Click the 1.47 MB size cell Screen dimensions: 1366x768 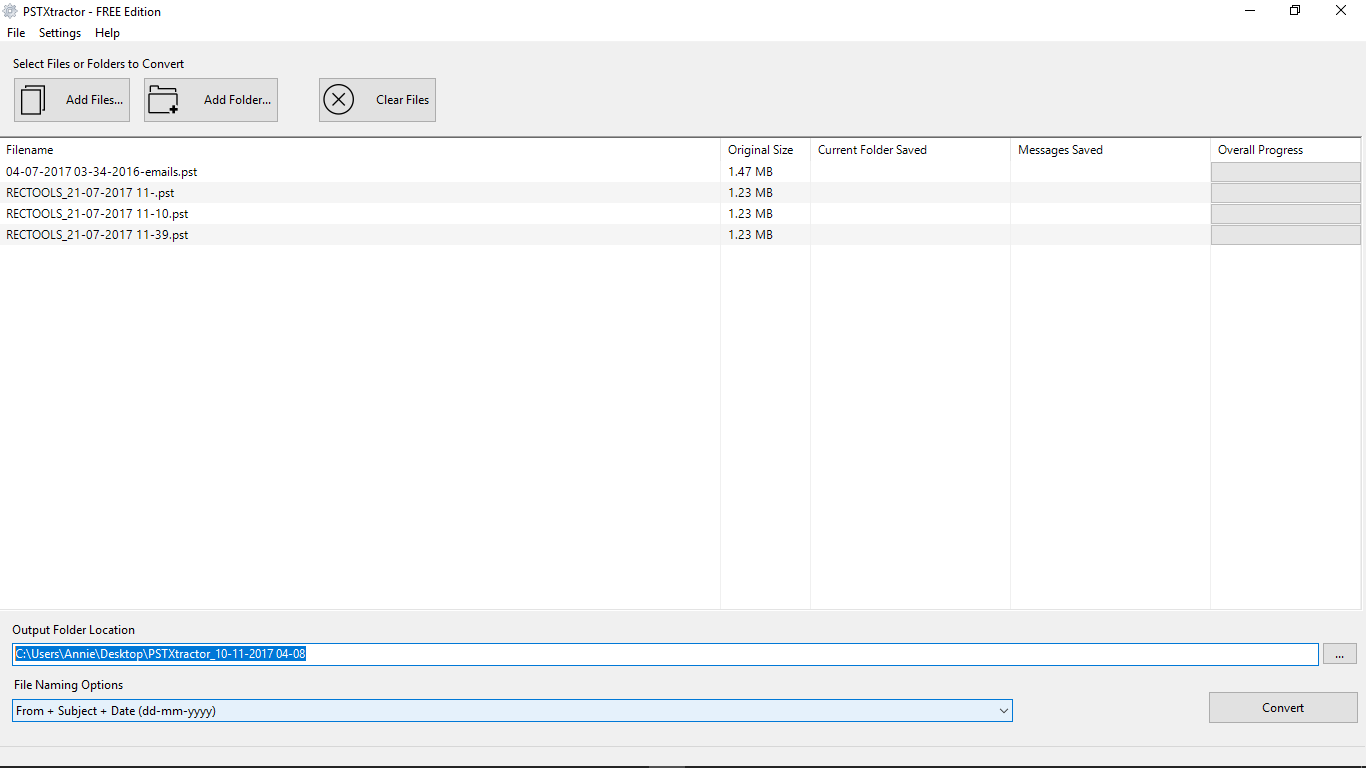[750, 172]
